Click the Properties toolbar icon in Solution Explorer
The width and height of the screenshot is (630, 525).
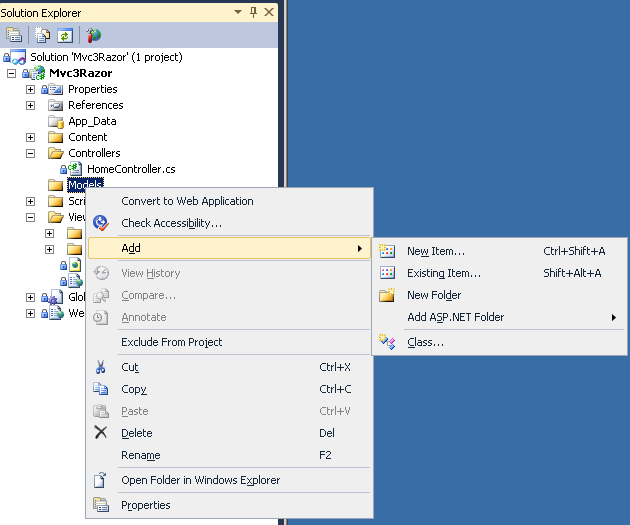[14, 35]
